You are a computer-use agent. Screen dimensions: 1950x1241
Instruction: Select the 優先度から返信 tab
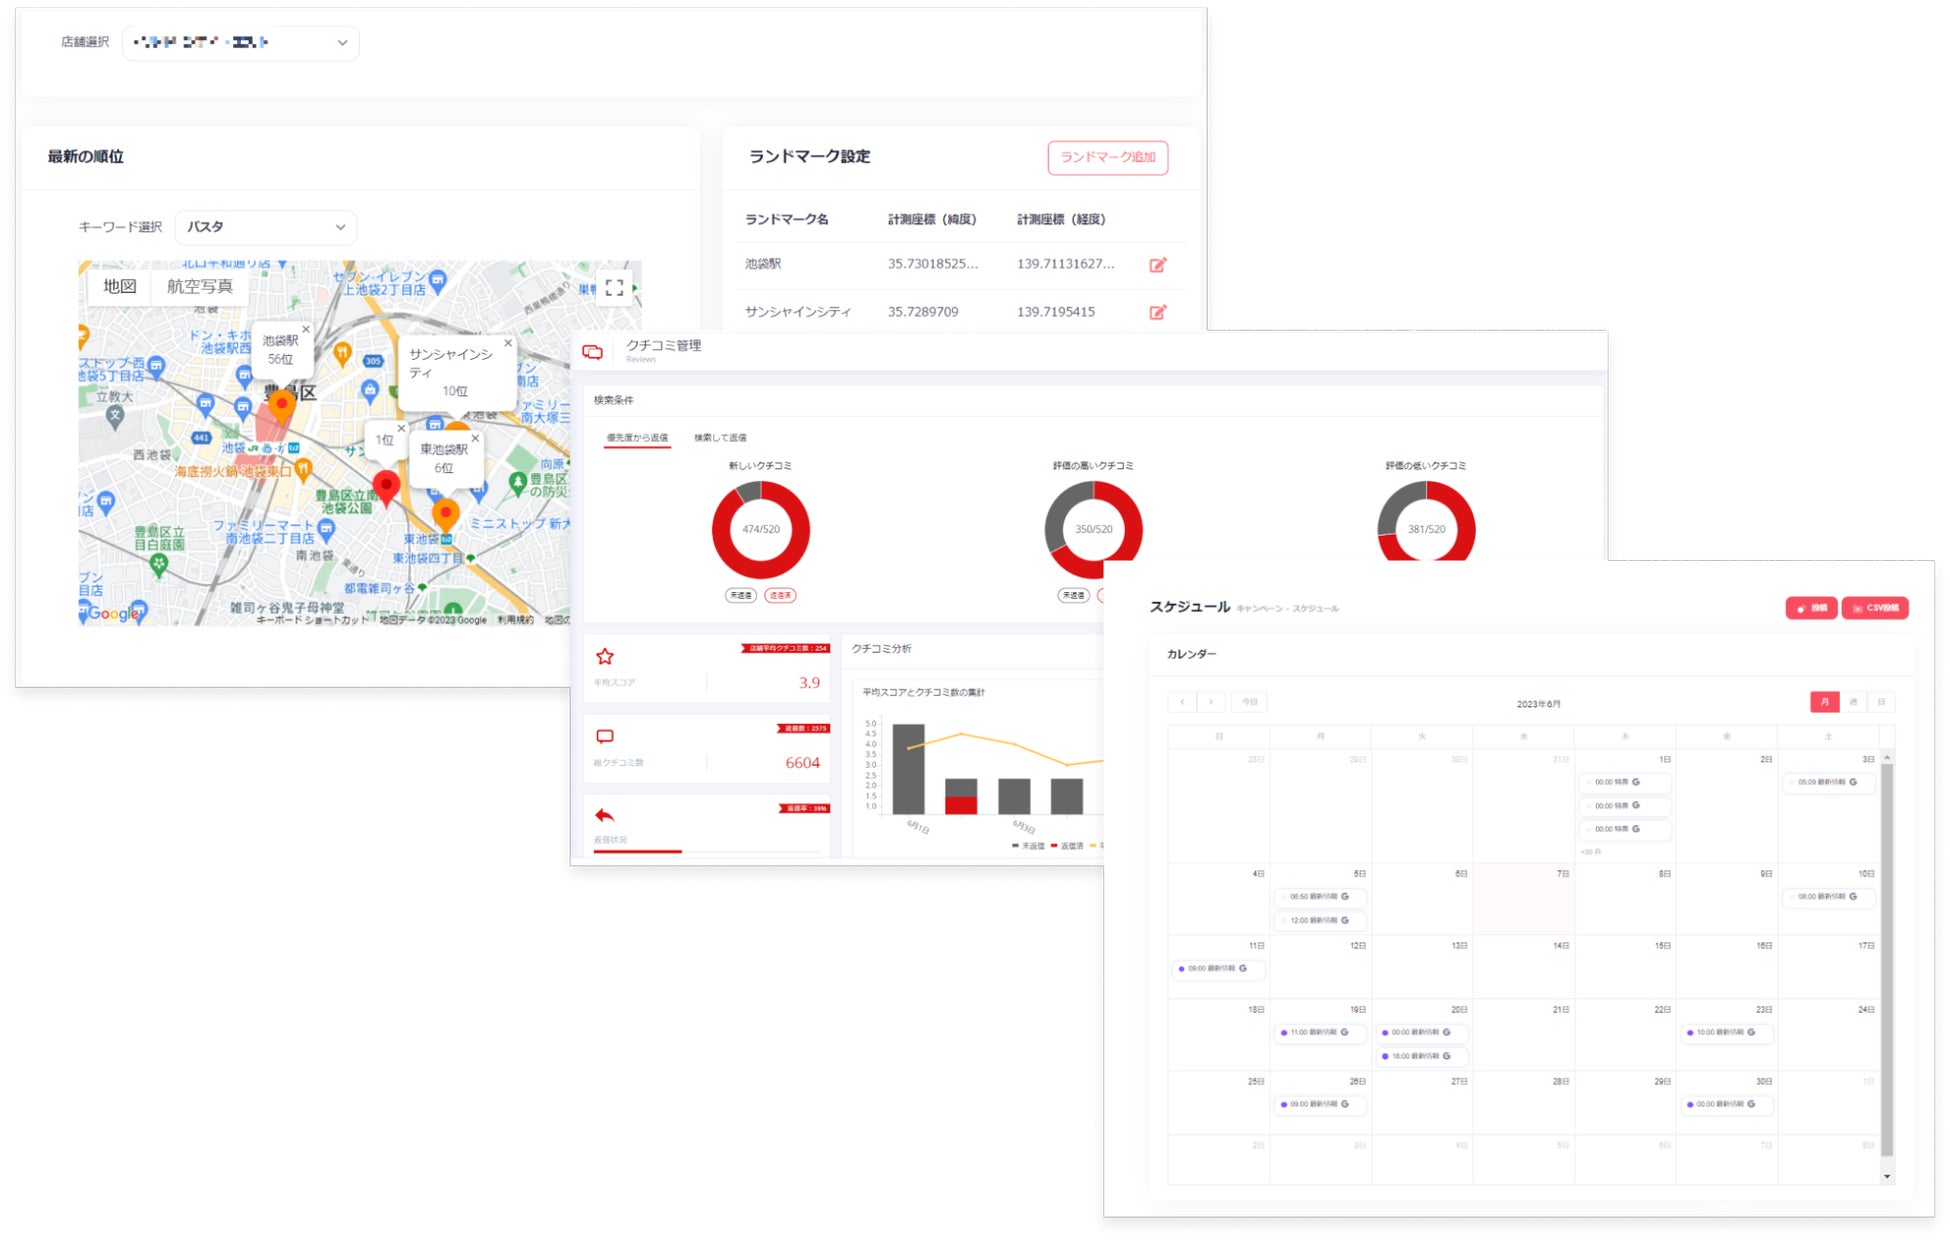637,438
